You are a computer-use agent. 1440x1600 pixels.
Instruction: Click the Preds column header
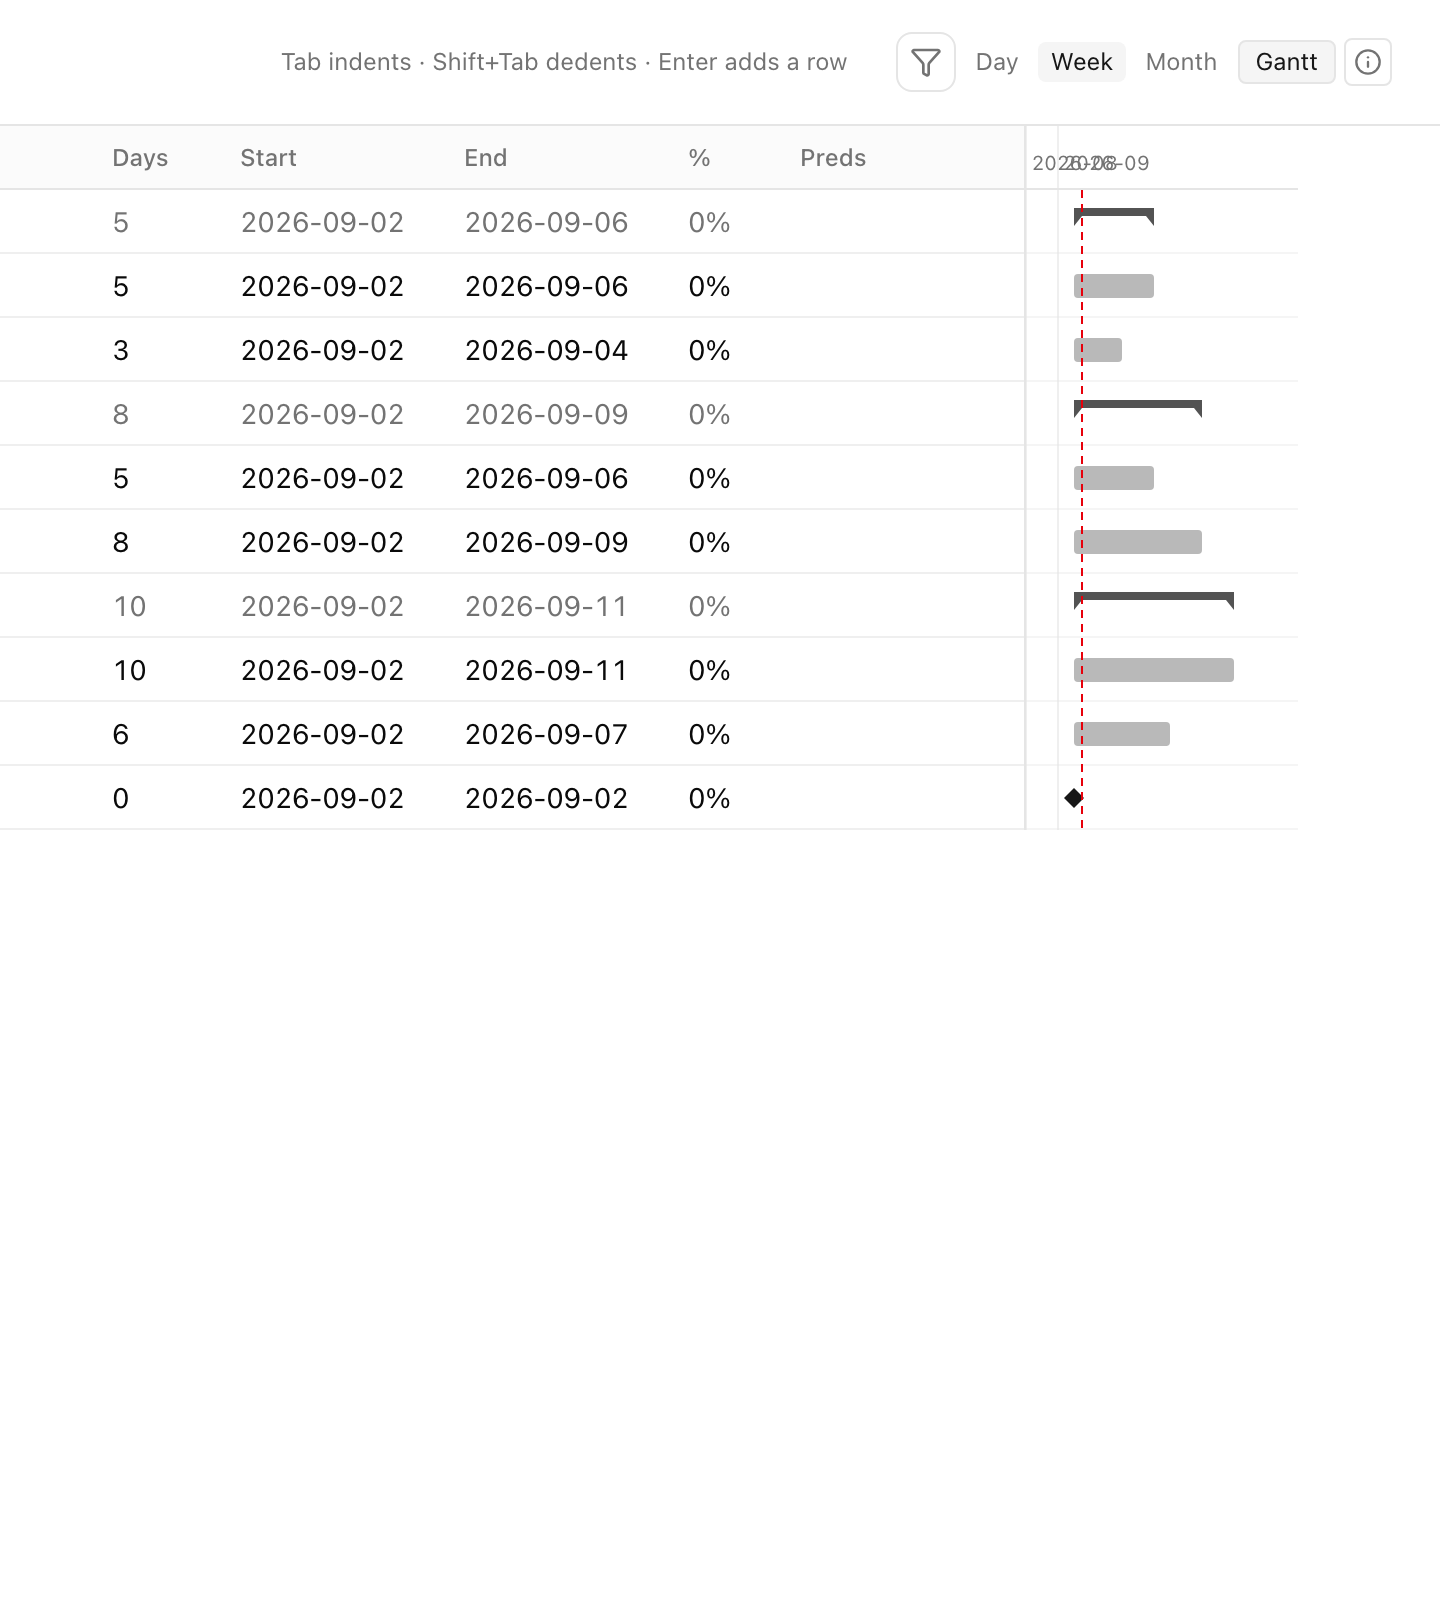(833, 158)
